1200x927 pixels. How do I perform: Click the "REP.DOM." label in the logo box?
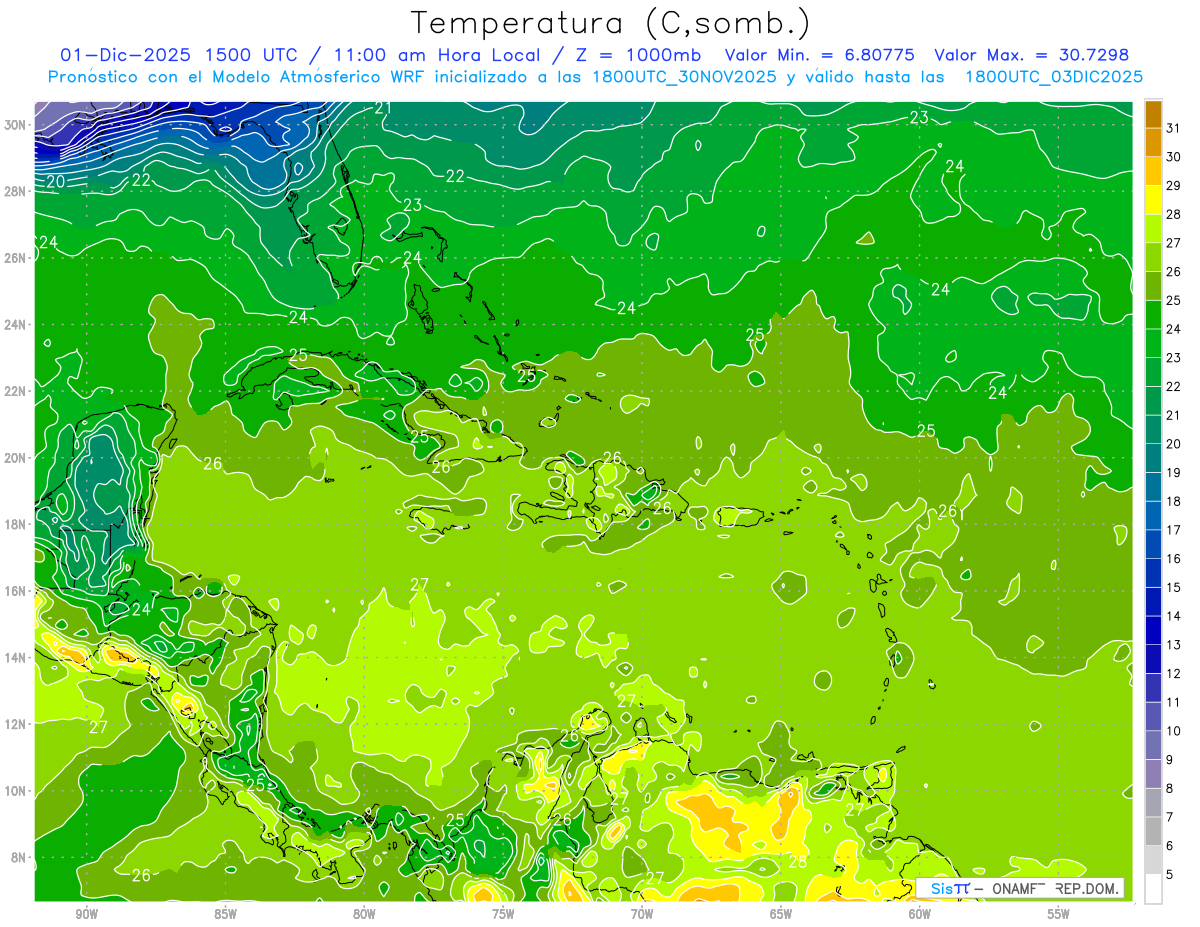click(1086, 888)
